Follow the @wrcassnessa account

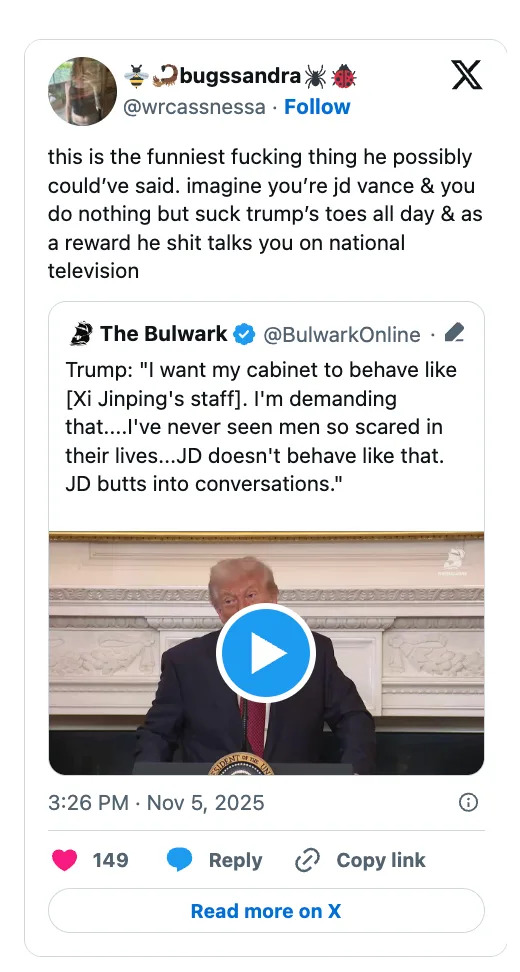(x=317, y=107)
